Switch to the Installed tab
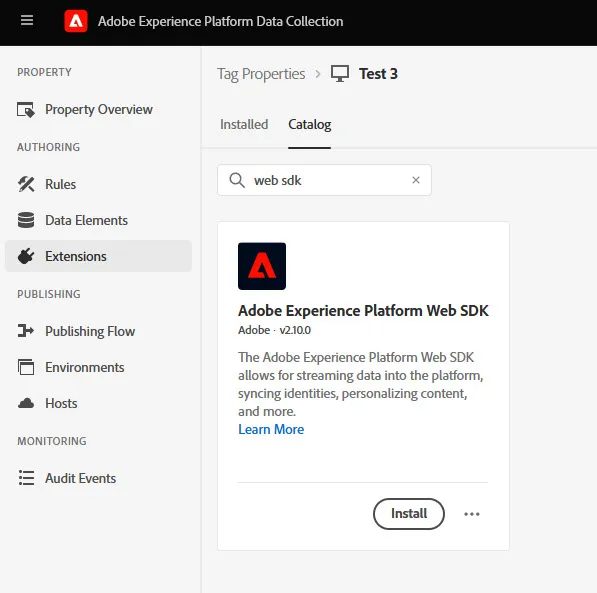Image resolution: width=597 pixels, height=593 pixels. pos(244,125)
